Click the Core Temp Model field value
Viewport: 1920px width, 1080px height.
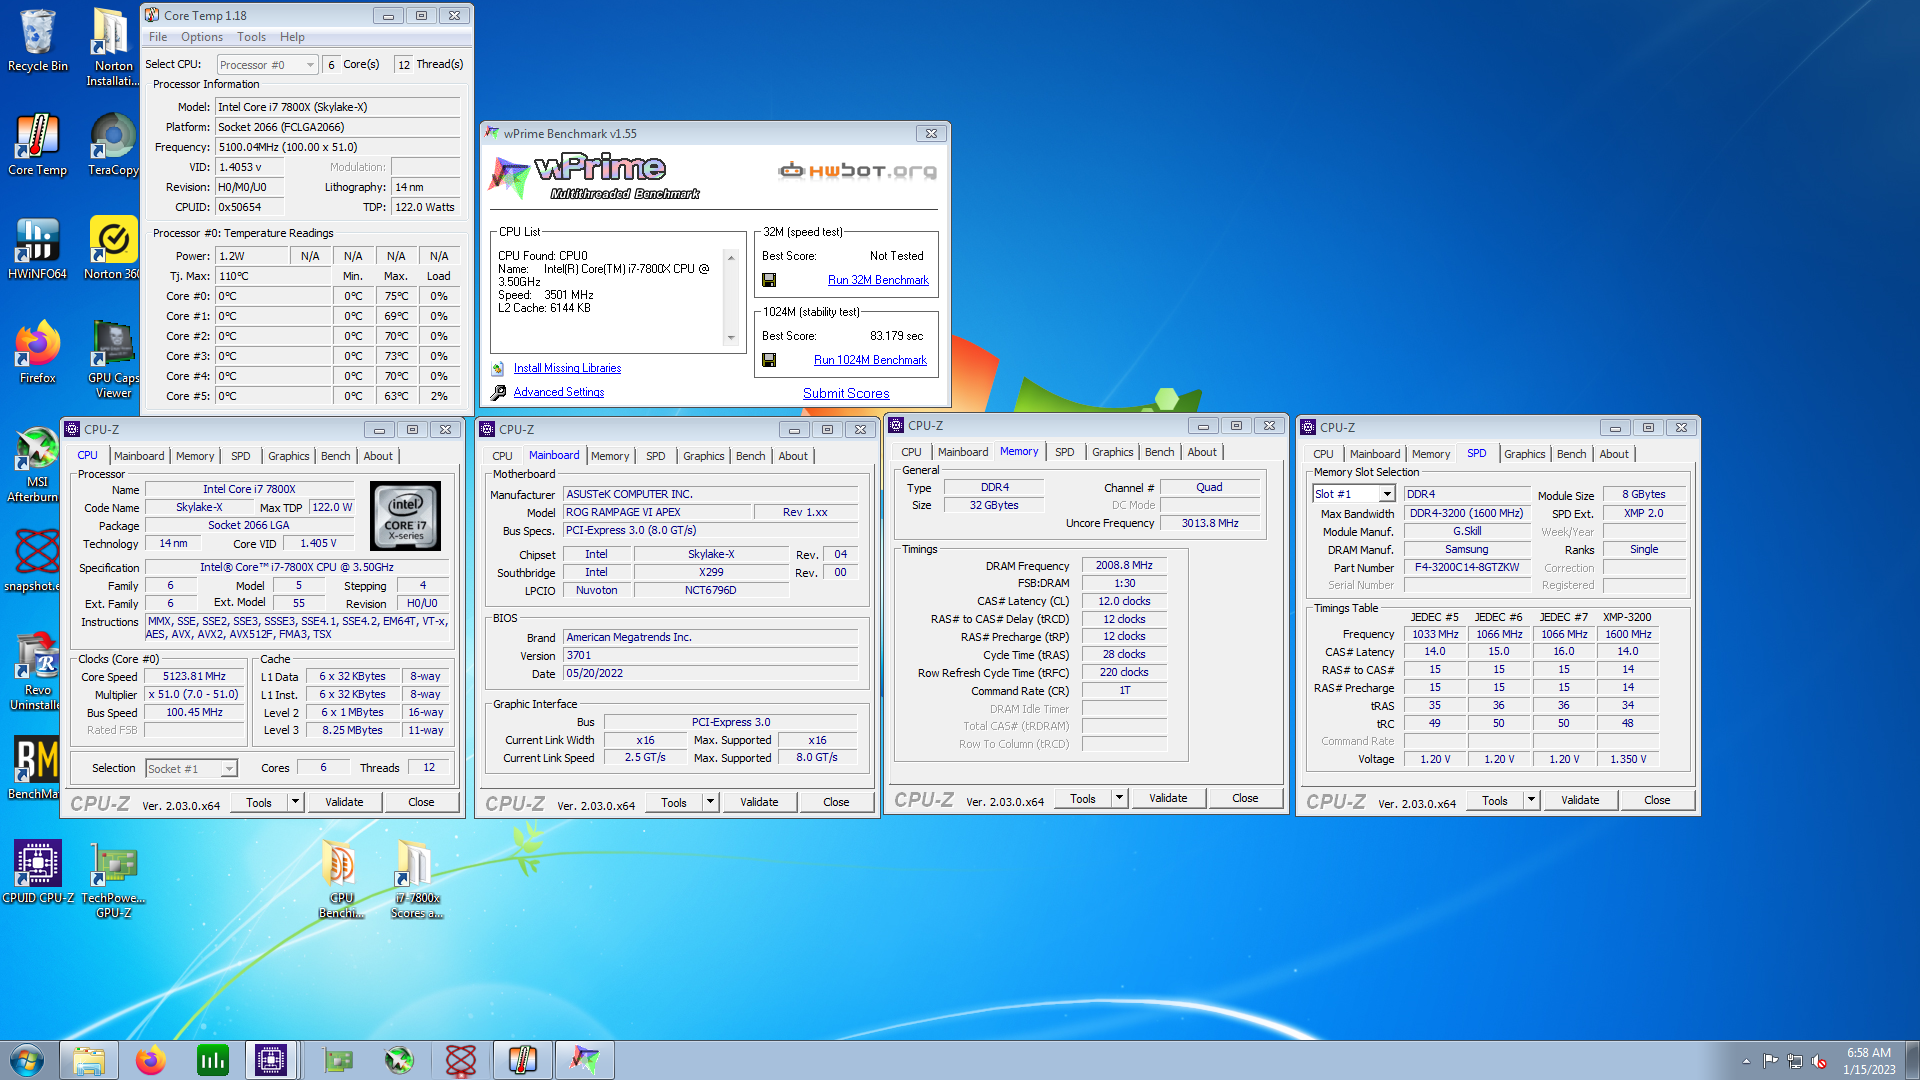coord(338,107)
